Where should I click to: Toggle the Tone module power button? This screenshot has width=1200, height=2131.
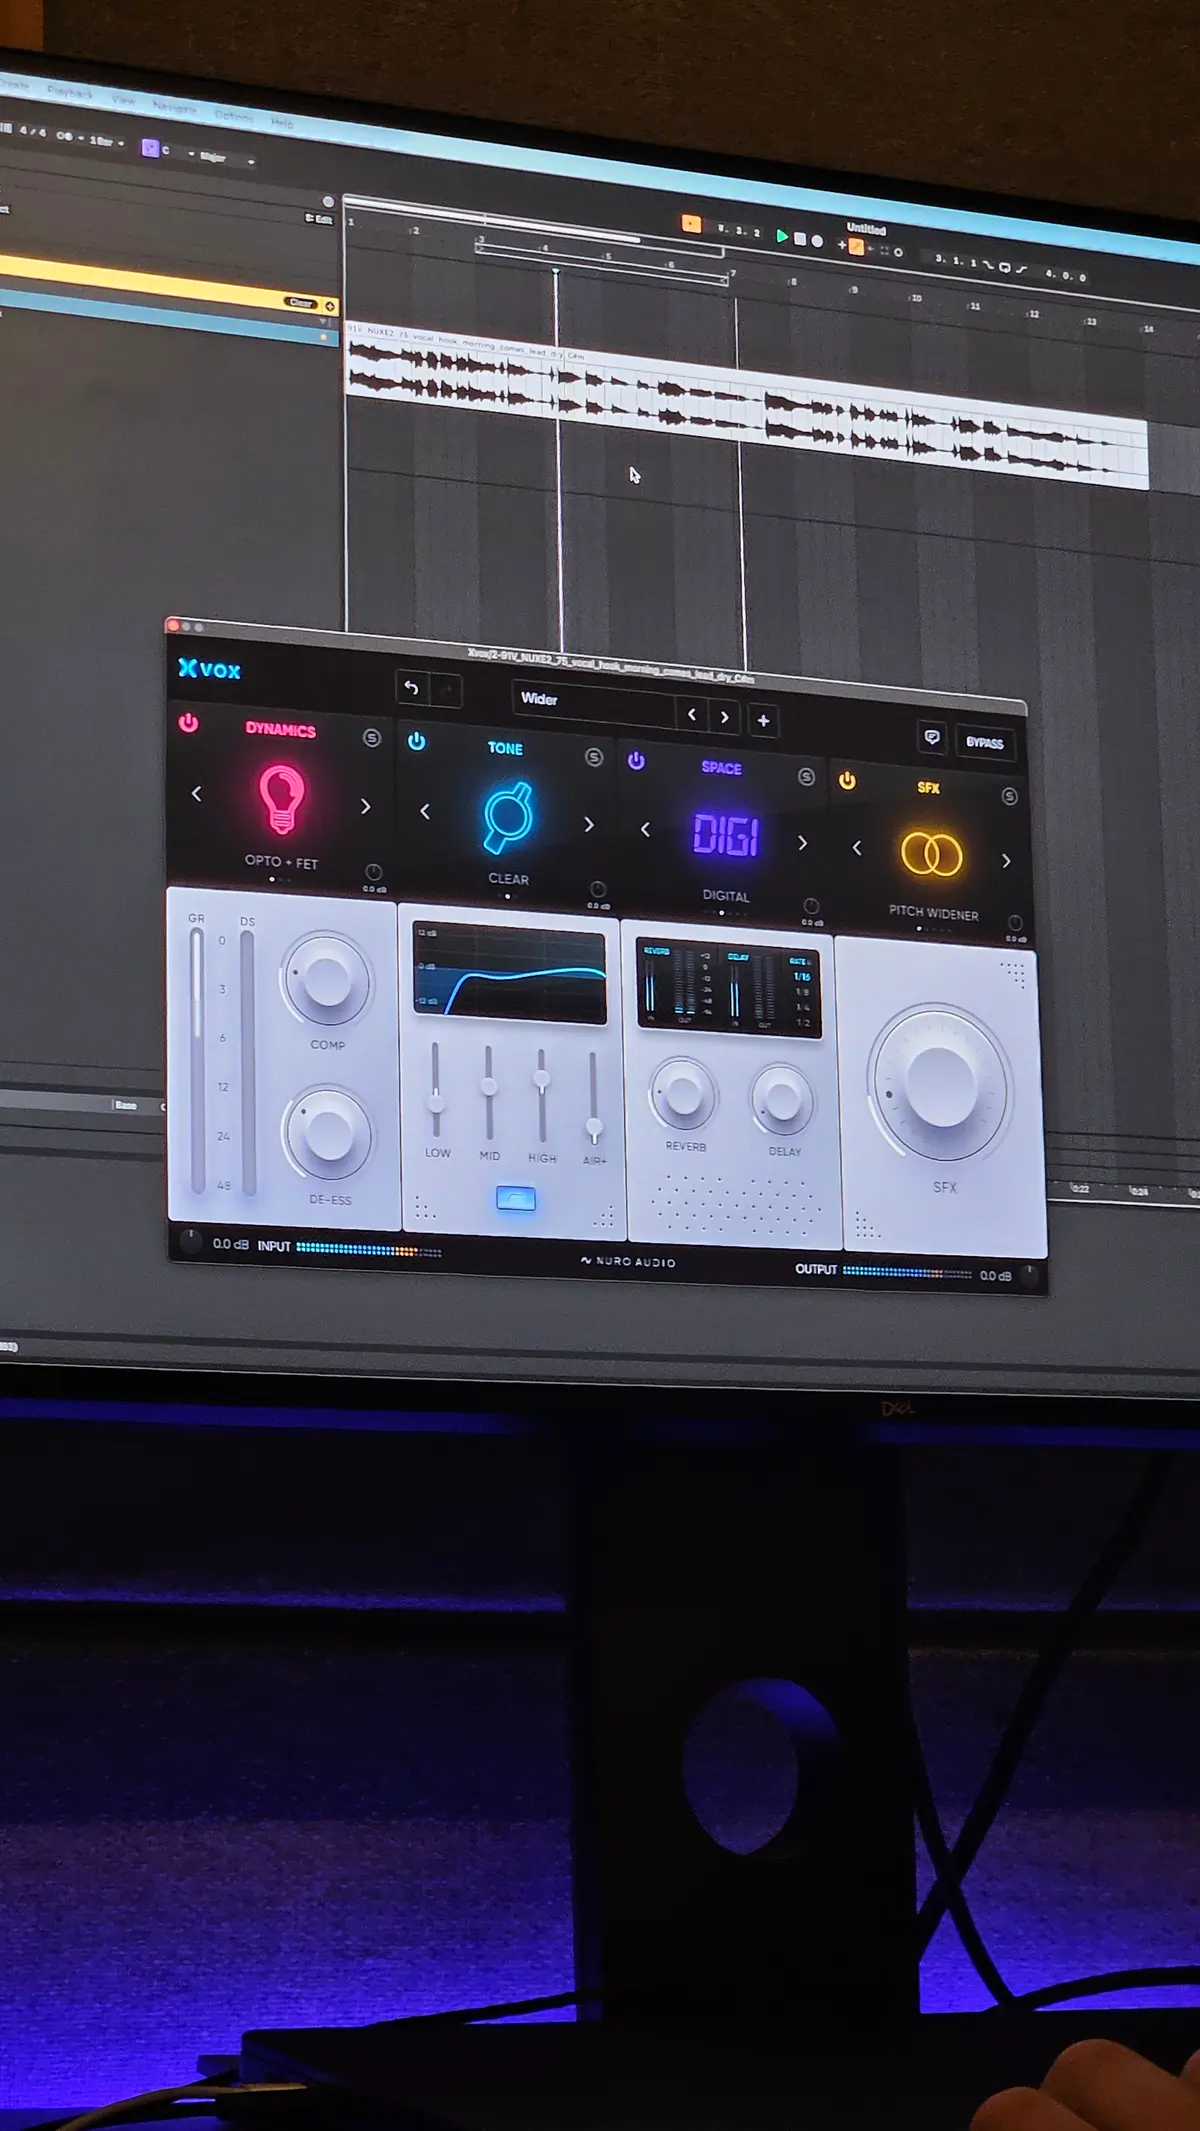tap(417, 741)
